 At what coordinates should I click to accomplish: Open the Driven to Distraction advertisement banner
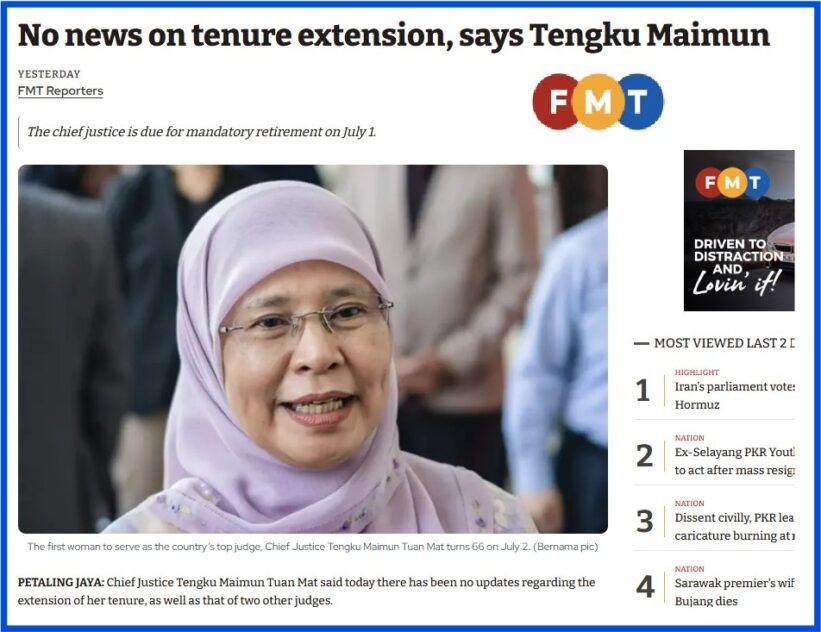739,230
